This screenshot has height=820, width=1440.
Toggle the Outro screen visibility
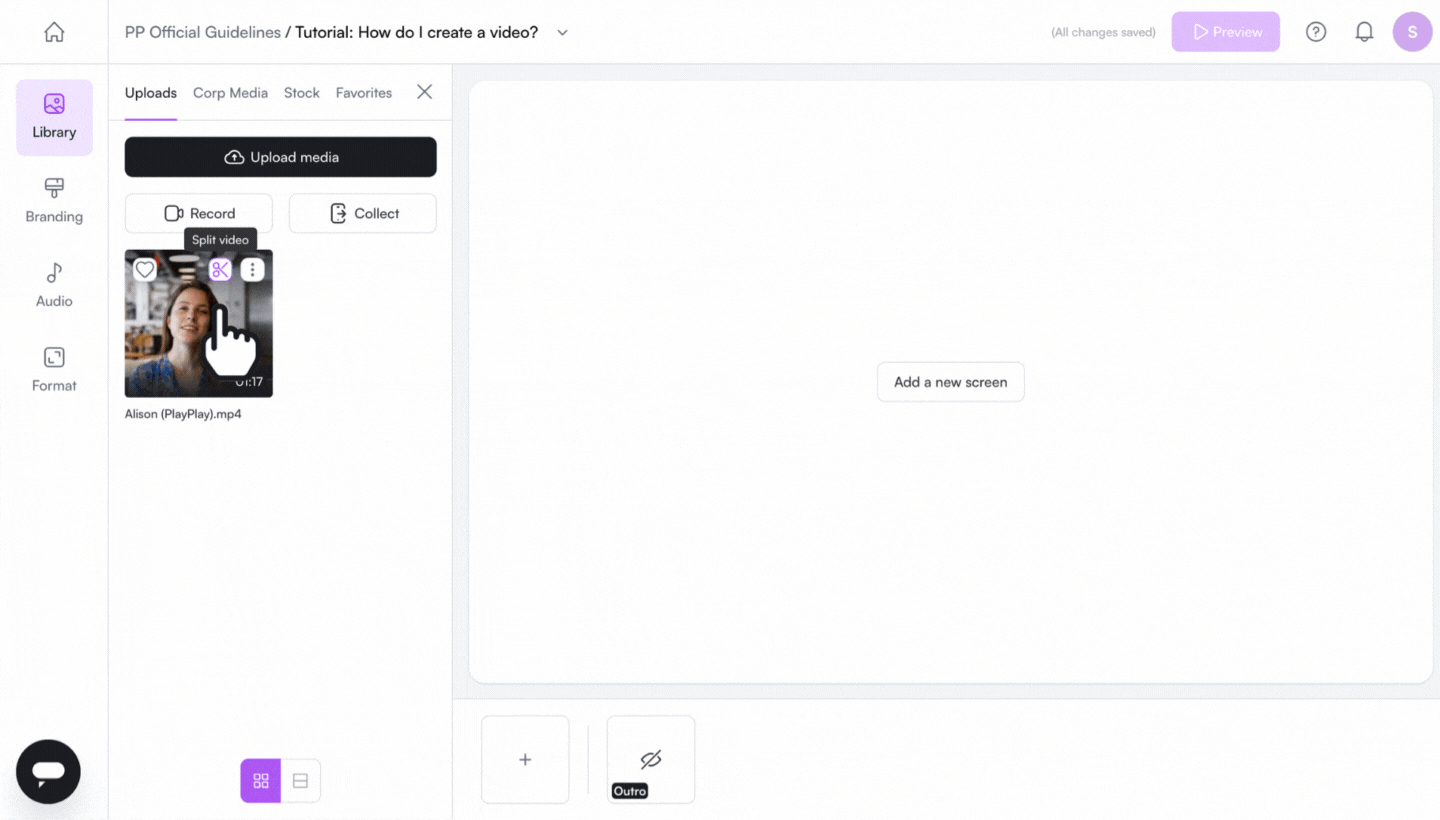[651, 759]
